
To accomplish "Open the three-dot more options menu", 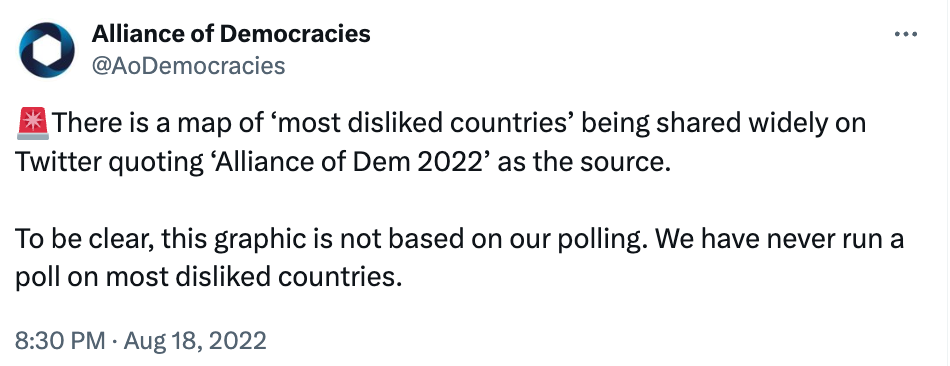I will point(906,35).
